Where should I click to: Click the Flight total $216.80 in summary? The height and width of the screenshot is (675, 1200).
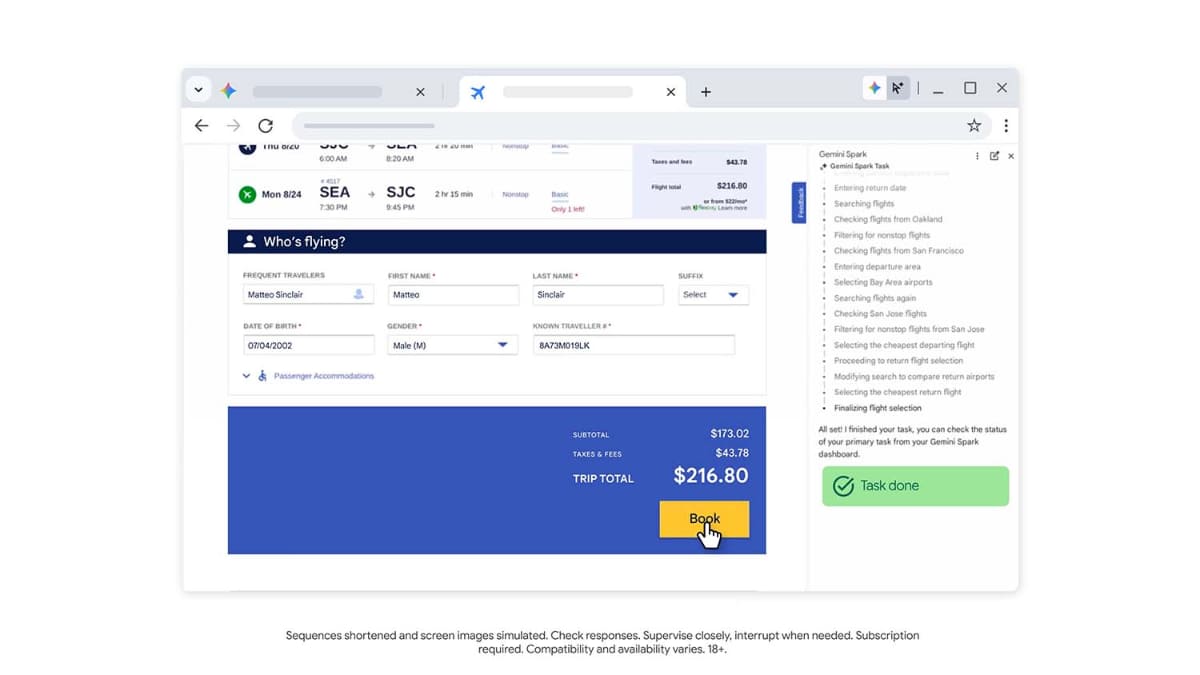(x=732, y=186)
